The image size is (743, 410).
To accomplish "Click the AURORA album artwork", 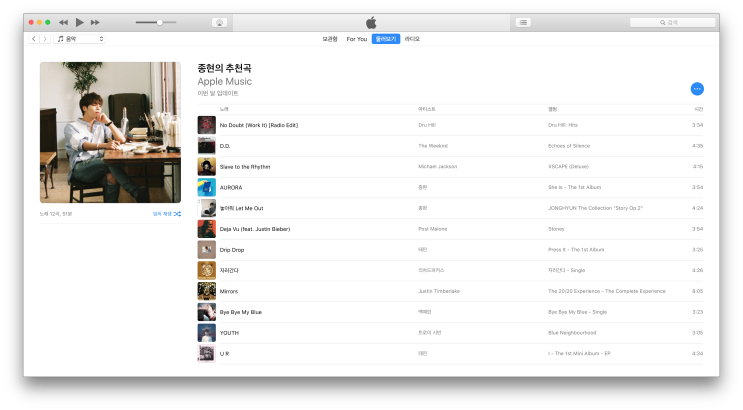I will (207, 188).
